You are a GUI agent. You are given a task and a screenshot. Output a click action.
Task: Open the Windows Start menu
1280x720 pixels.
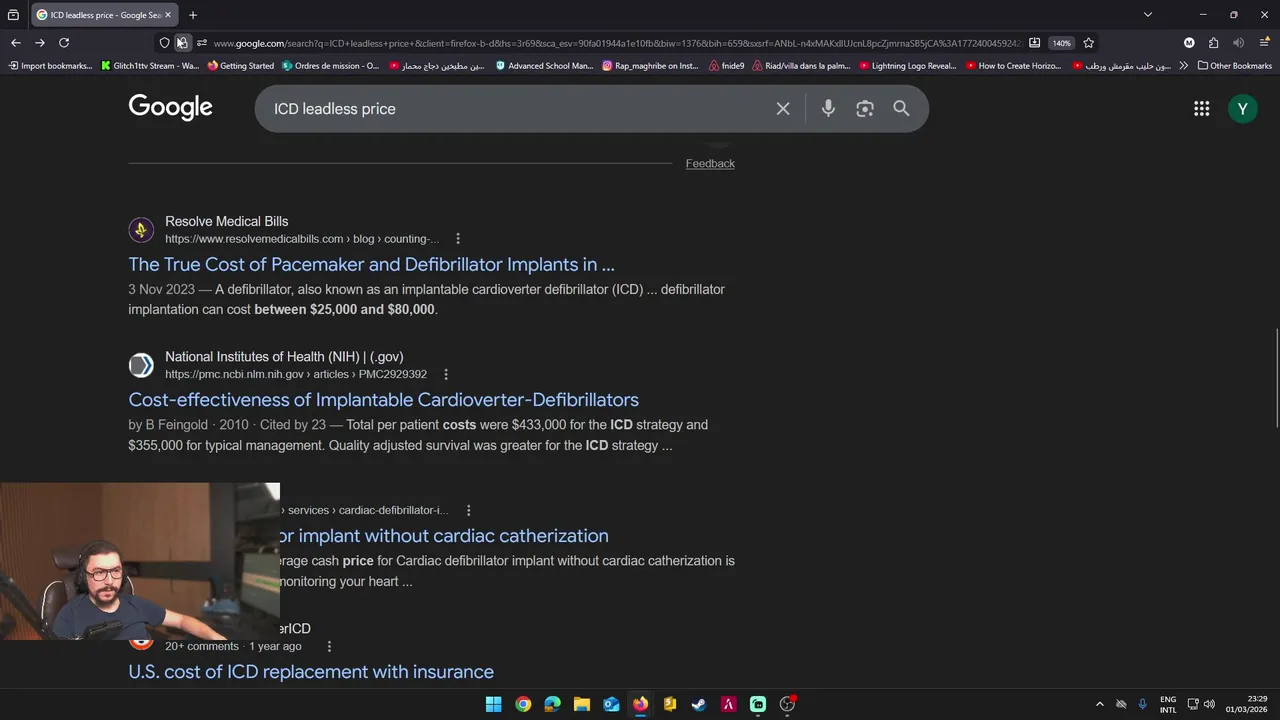[494, 704]
